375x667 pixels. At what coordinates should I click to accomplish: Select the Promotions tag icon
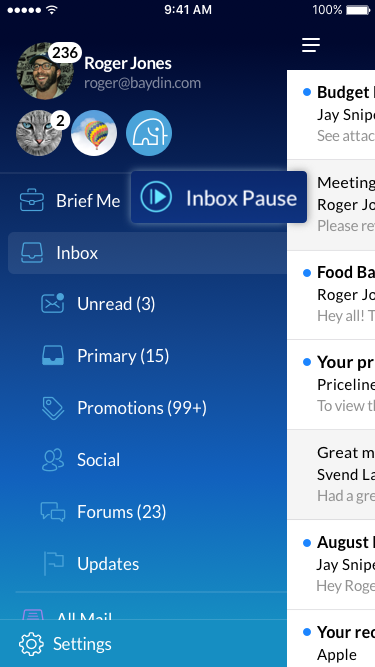pos(53,408)
